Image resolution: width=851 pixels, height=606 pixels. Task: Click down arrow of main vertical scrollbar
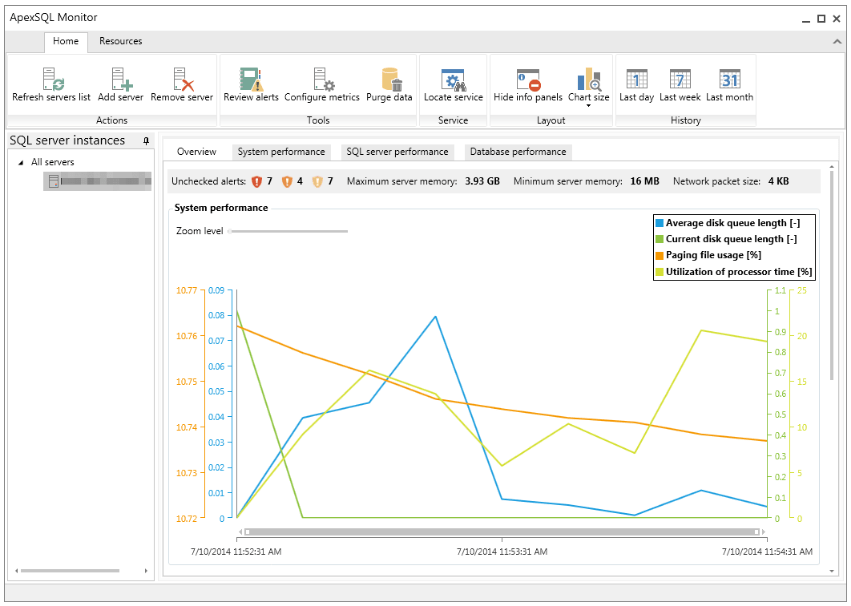click(x=831, y=571)
